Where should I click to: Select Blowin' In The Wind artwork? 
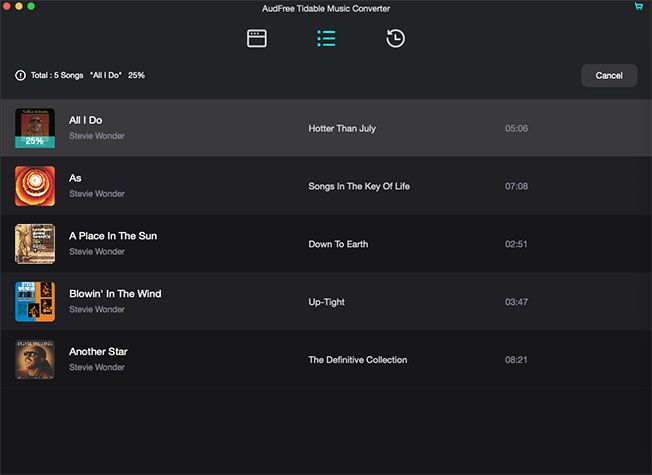click(x=35, y=302)
